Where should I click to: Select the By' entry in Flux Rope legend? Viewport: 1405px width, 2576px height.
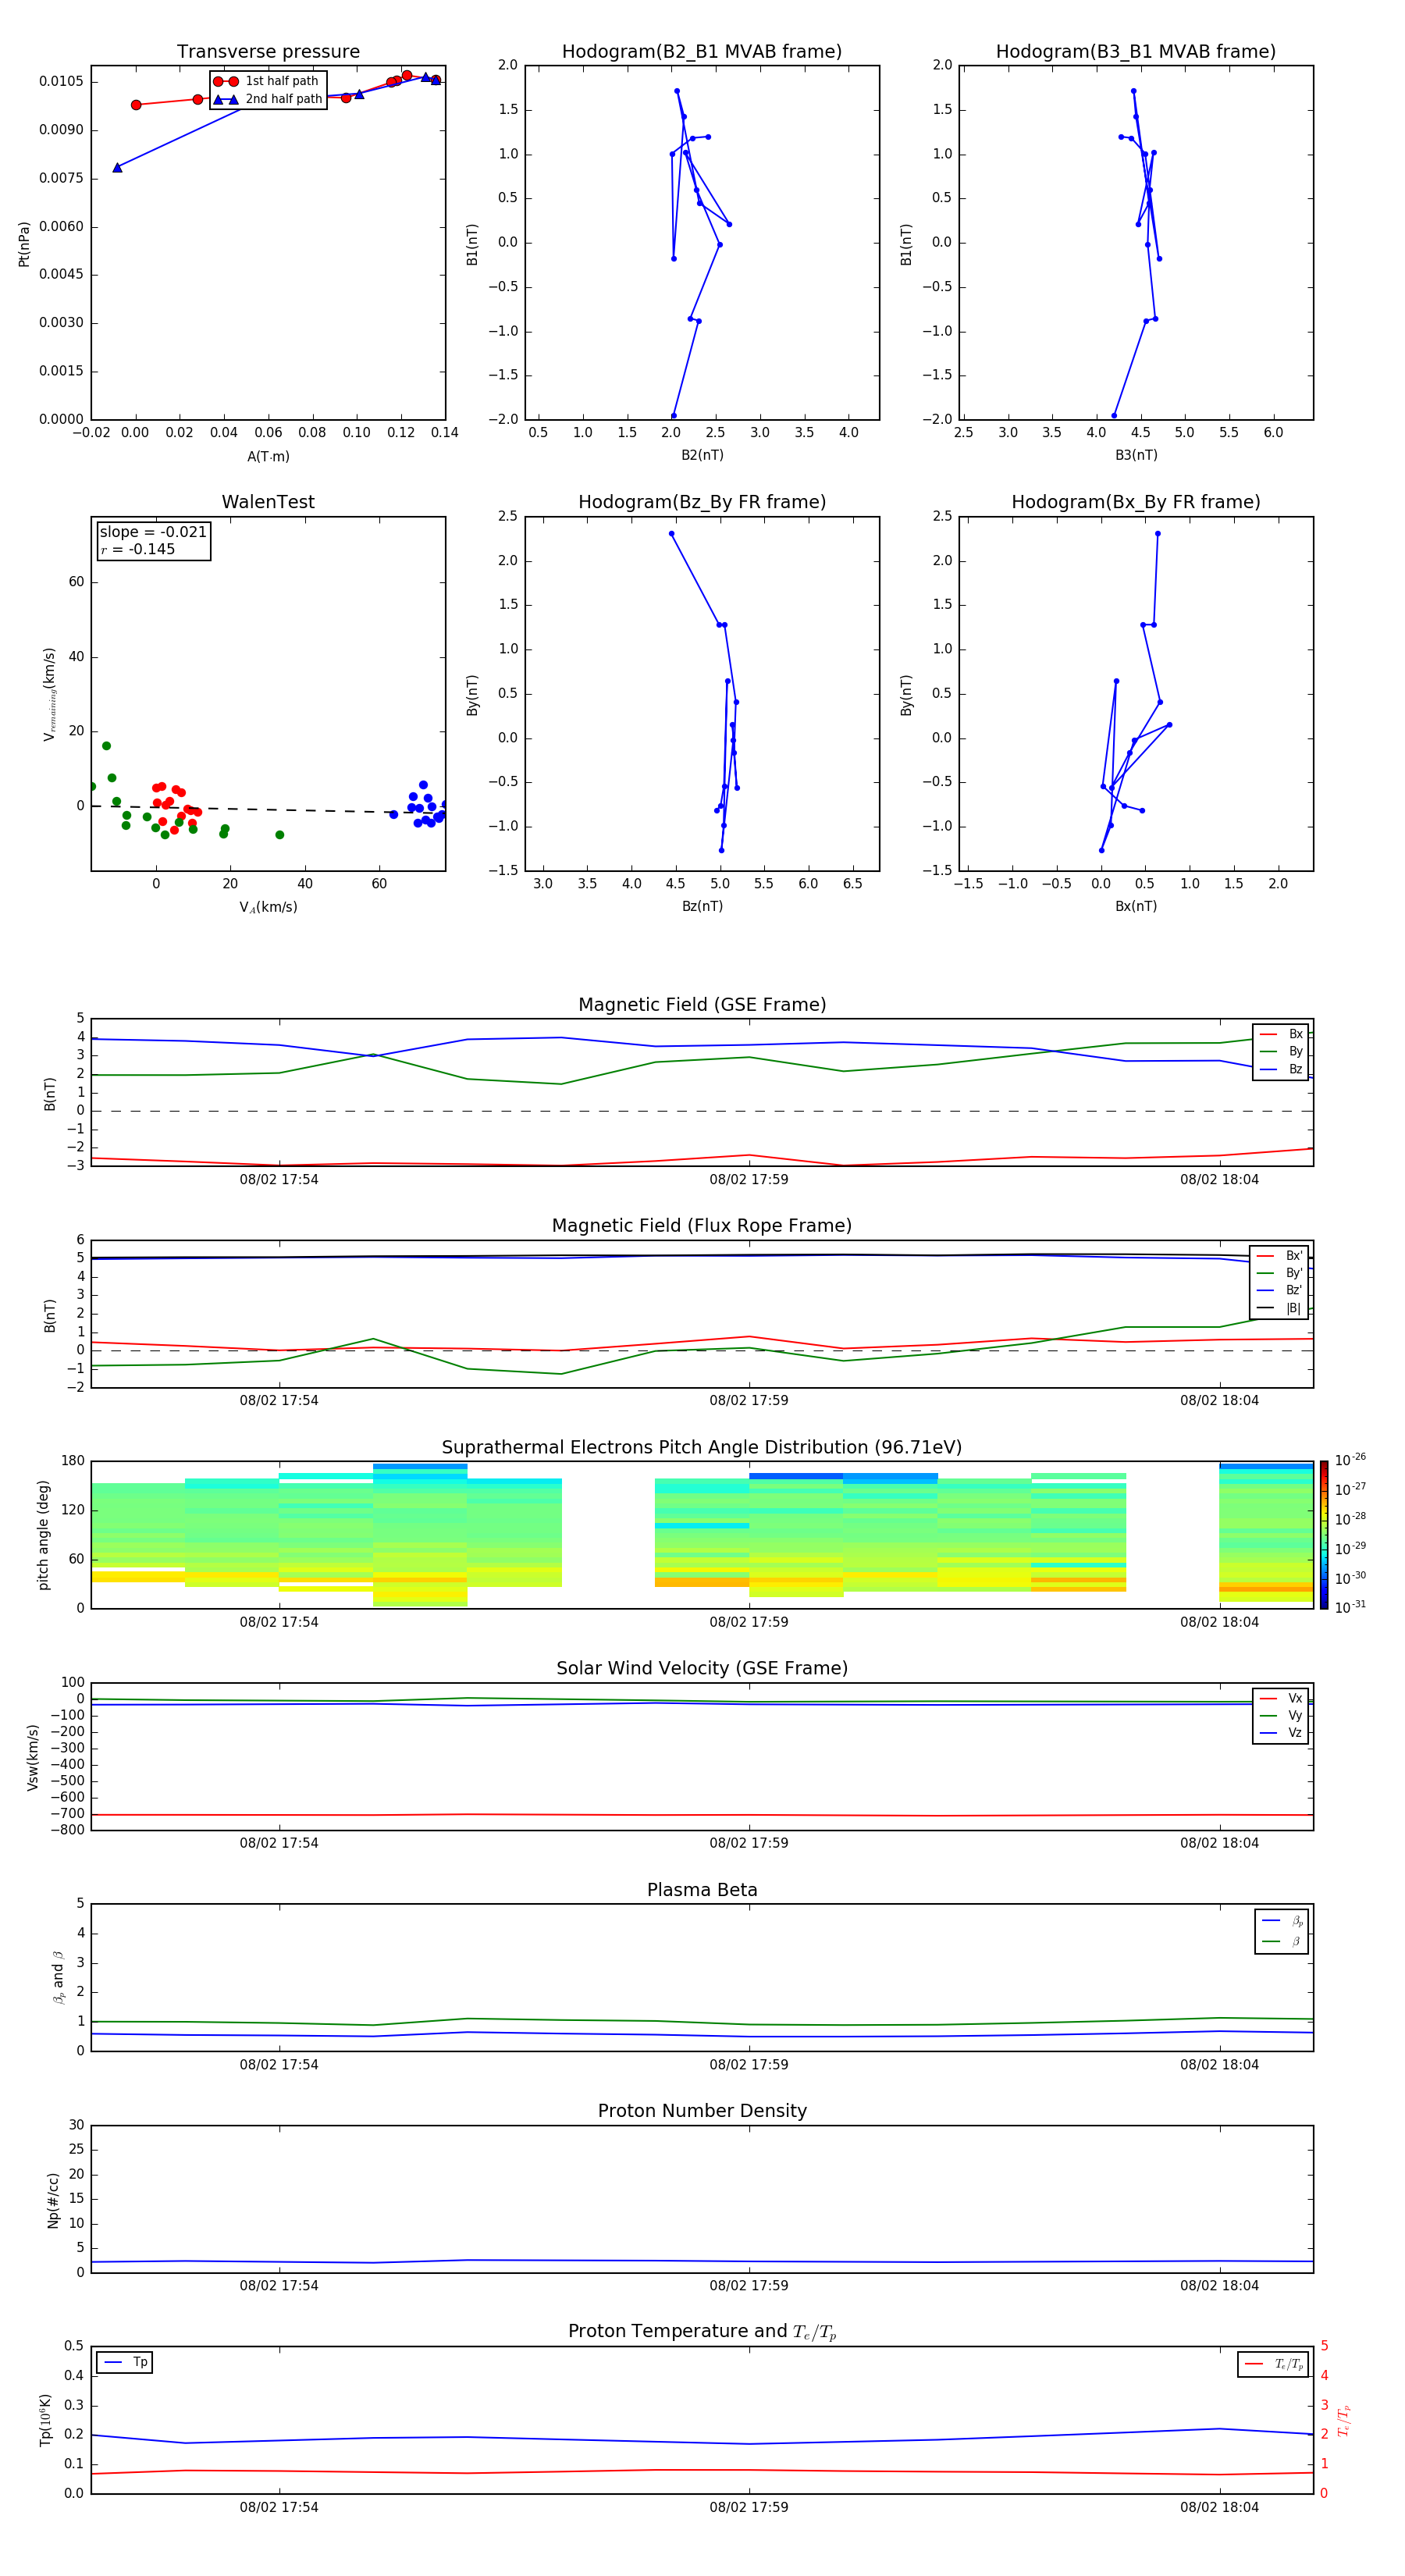[x=1280, y=1273]
